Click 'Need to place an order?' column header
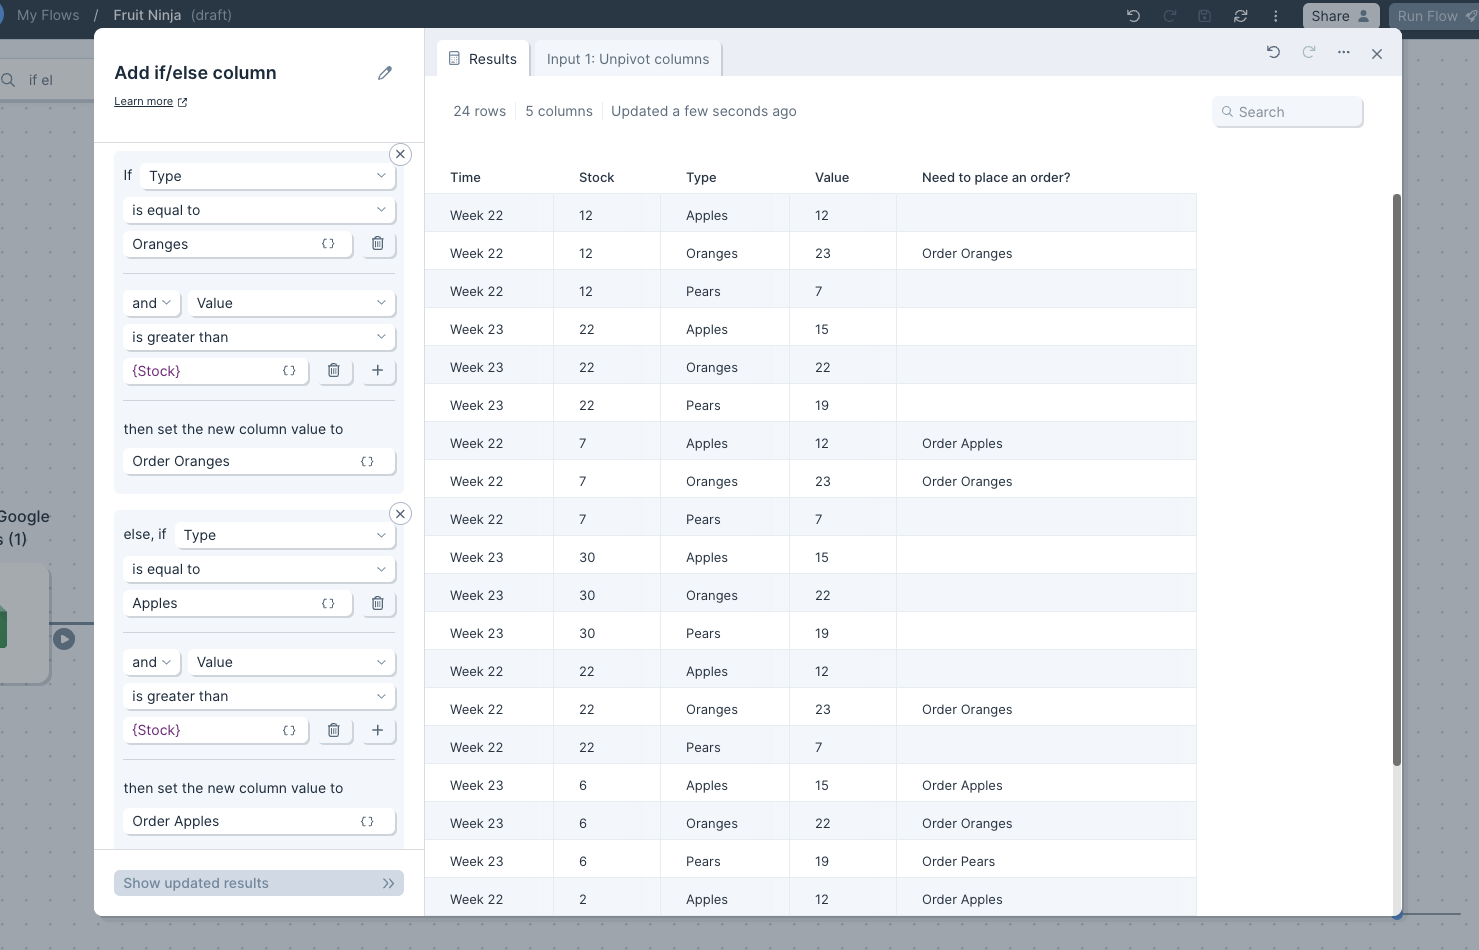Viewport: 1479px width, 950px height. click(996, 177)
